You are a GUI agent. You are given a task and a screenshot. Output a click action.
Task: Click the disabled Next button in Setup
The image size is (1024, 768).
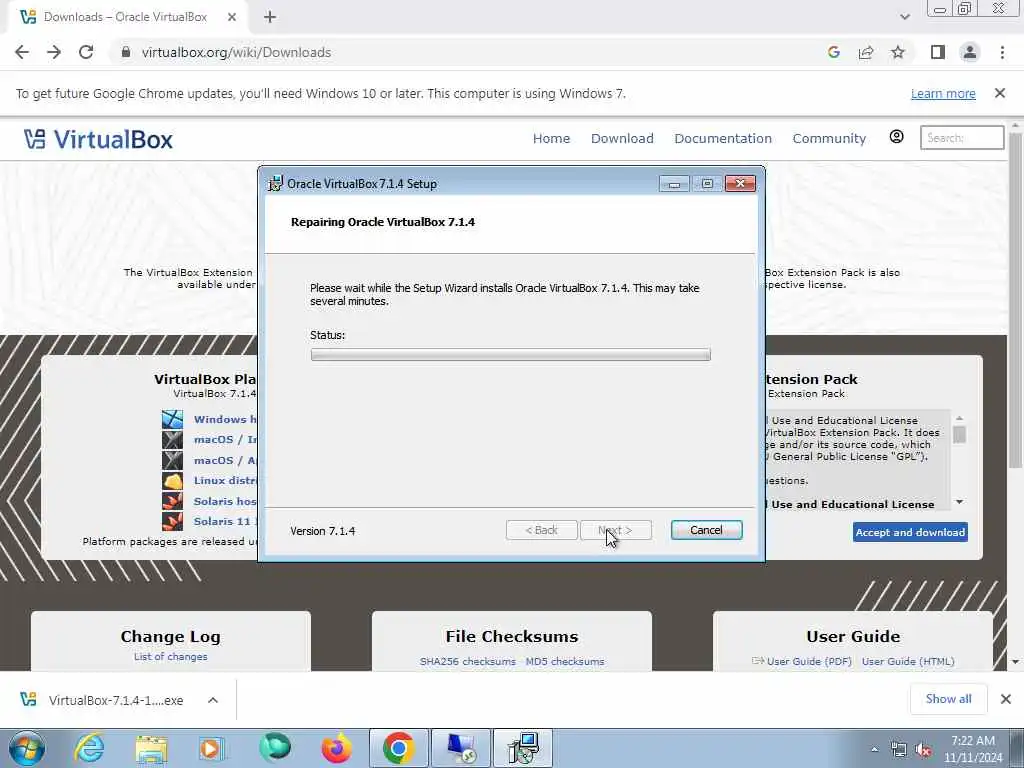point(615,530)
